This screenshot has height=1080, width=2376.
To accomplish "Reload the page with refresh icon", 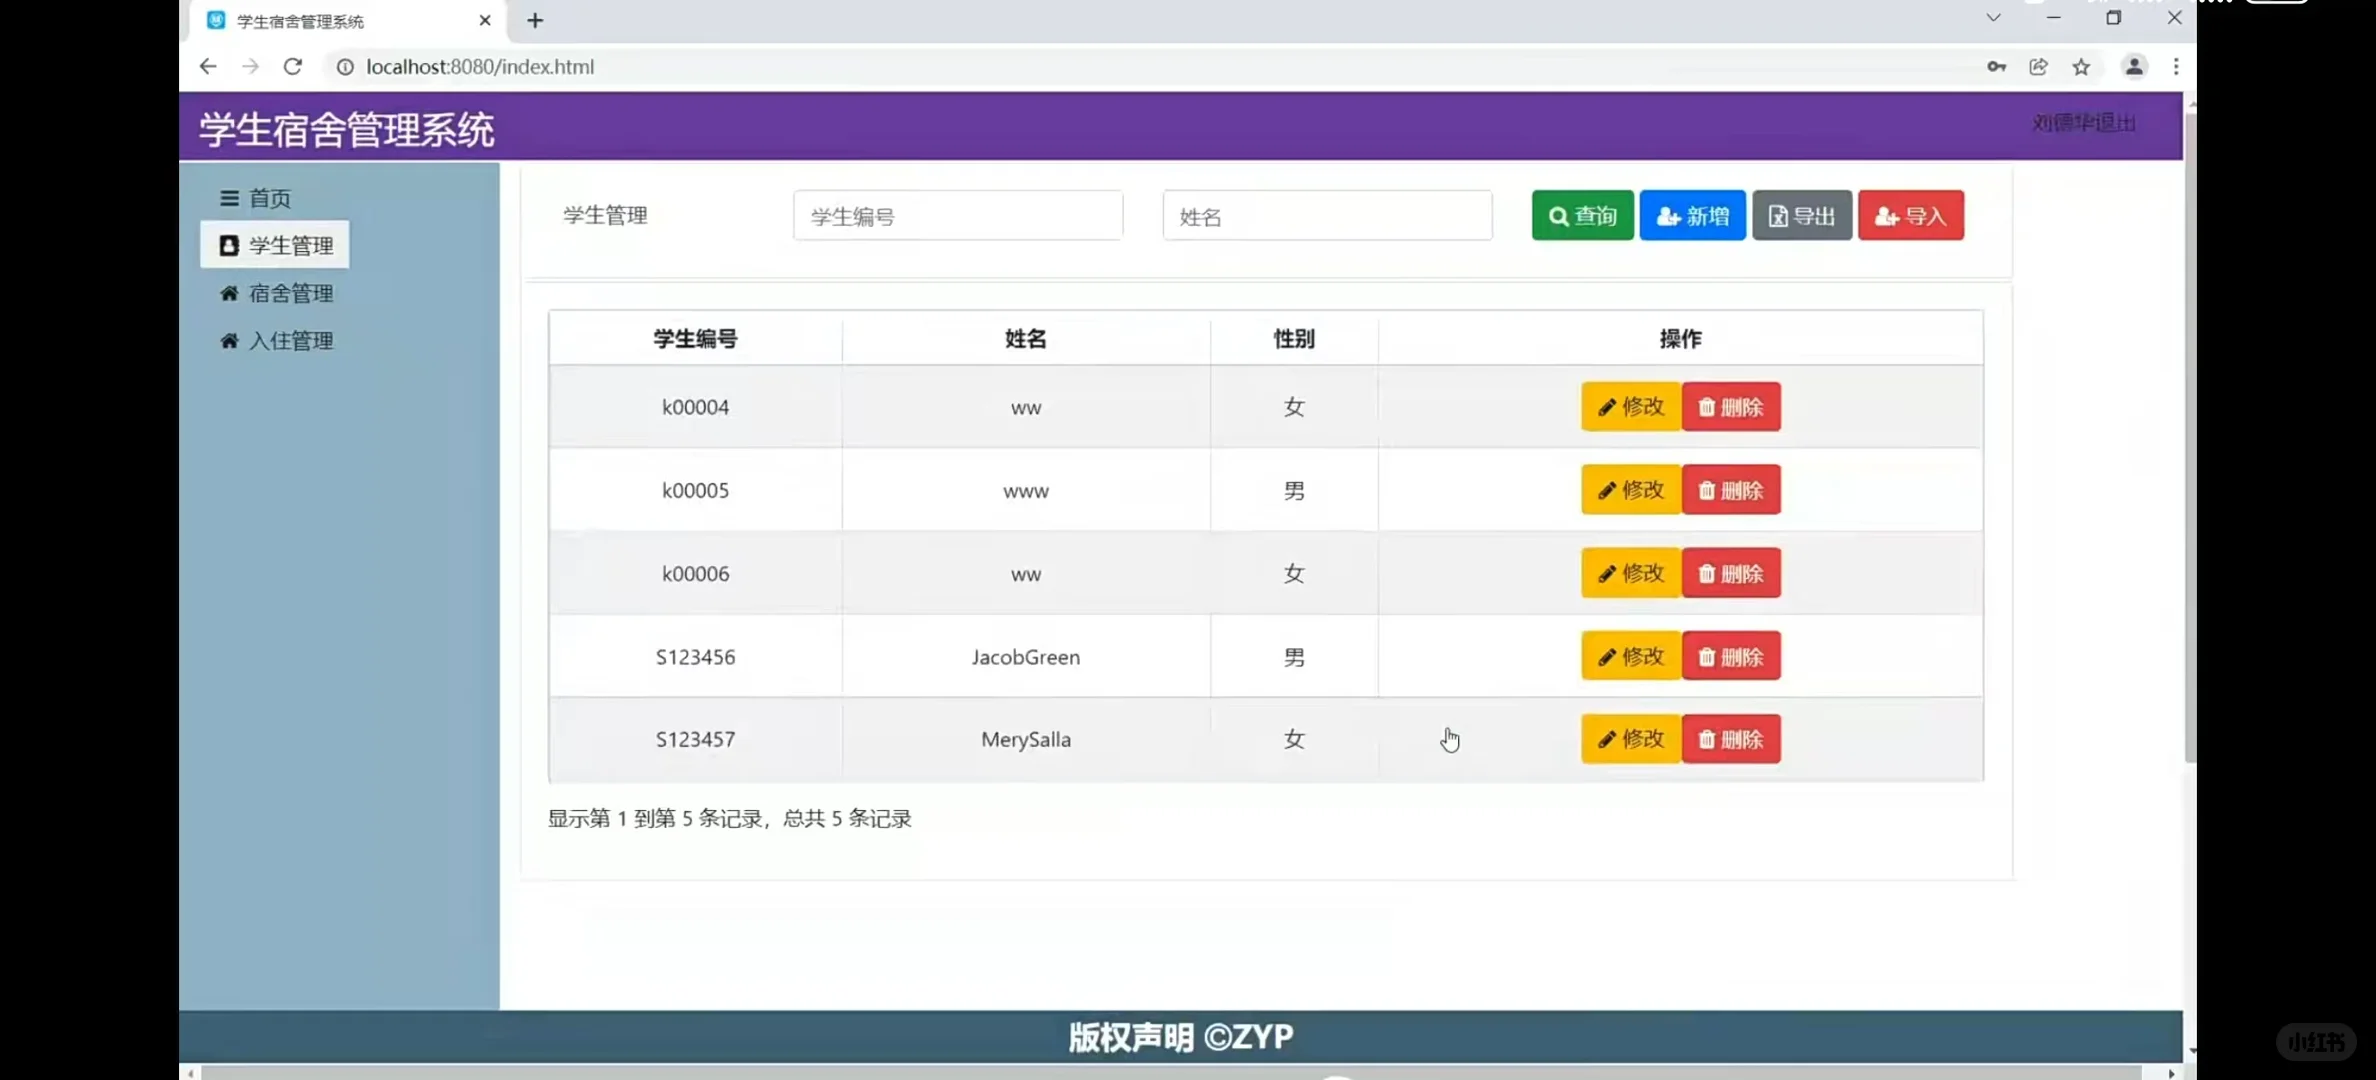I will 292,66.
